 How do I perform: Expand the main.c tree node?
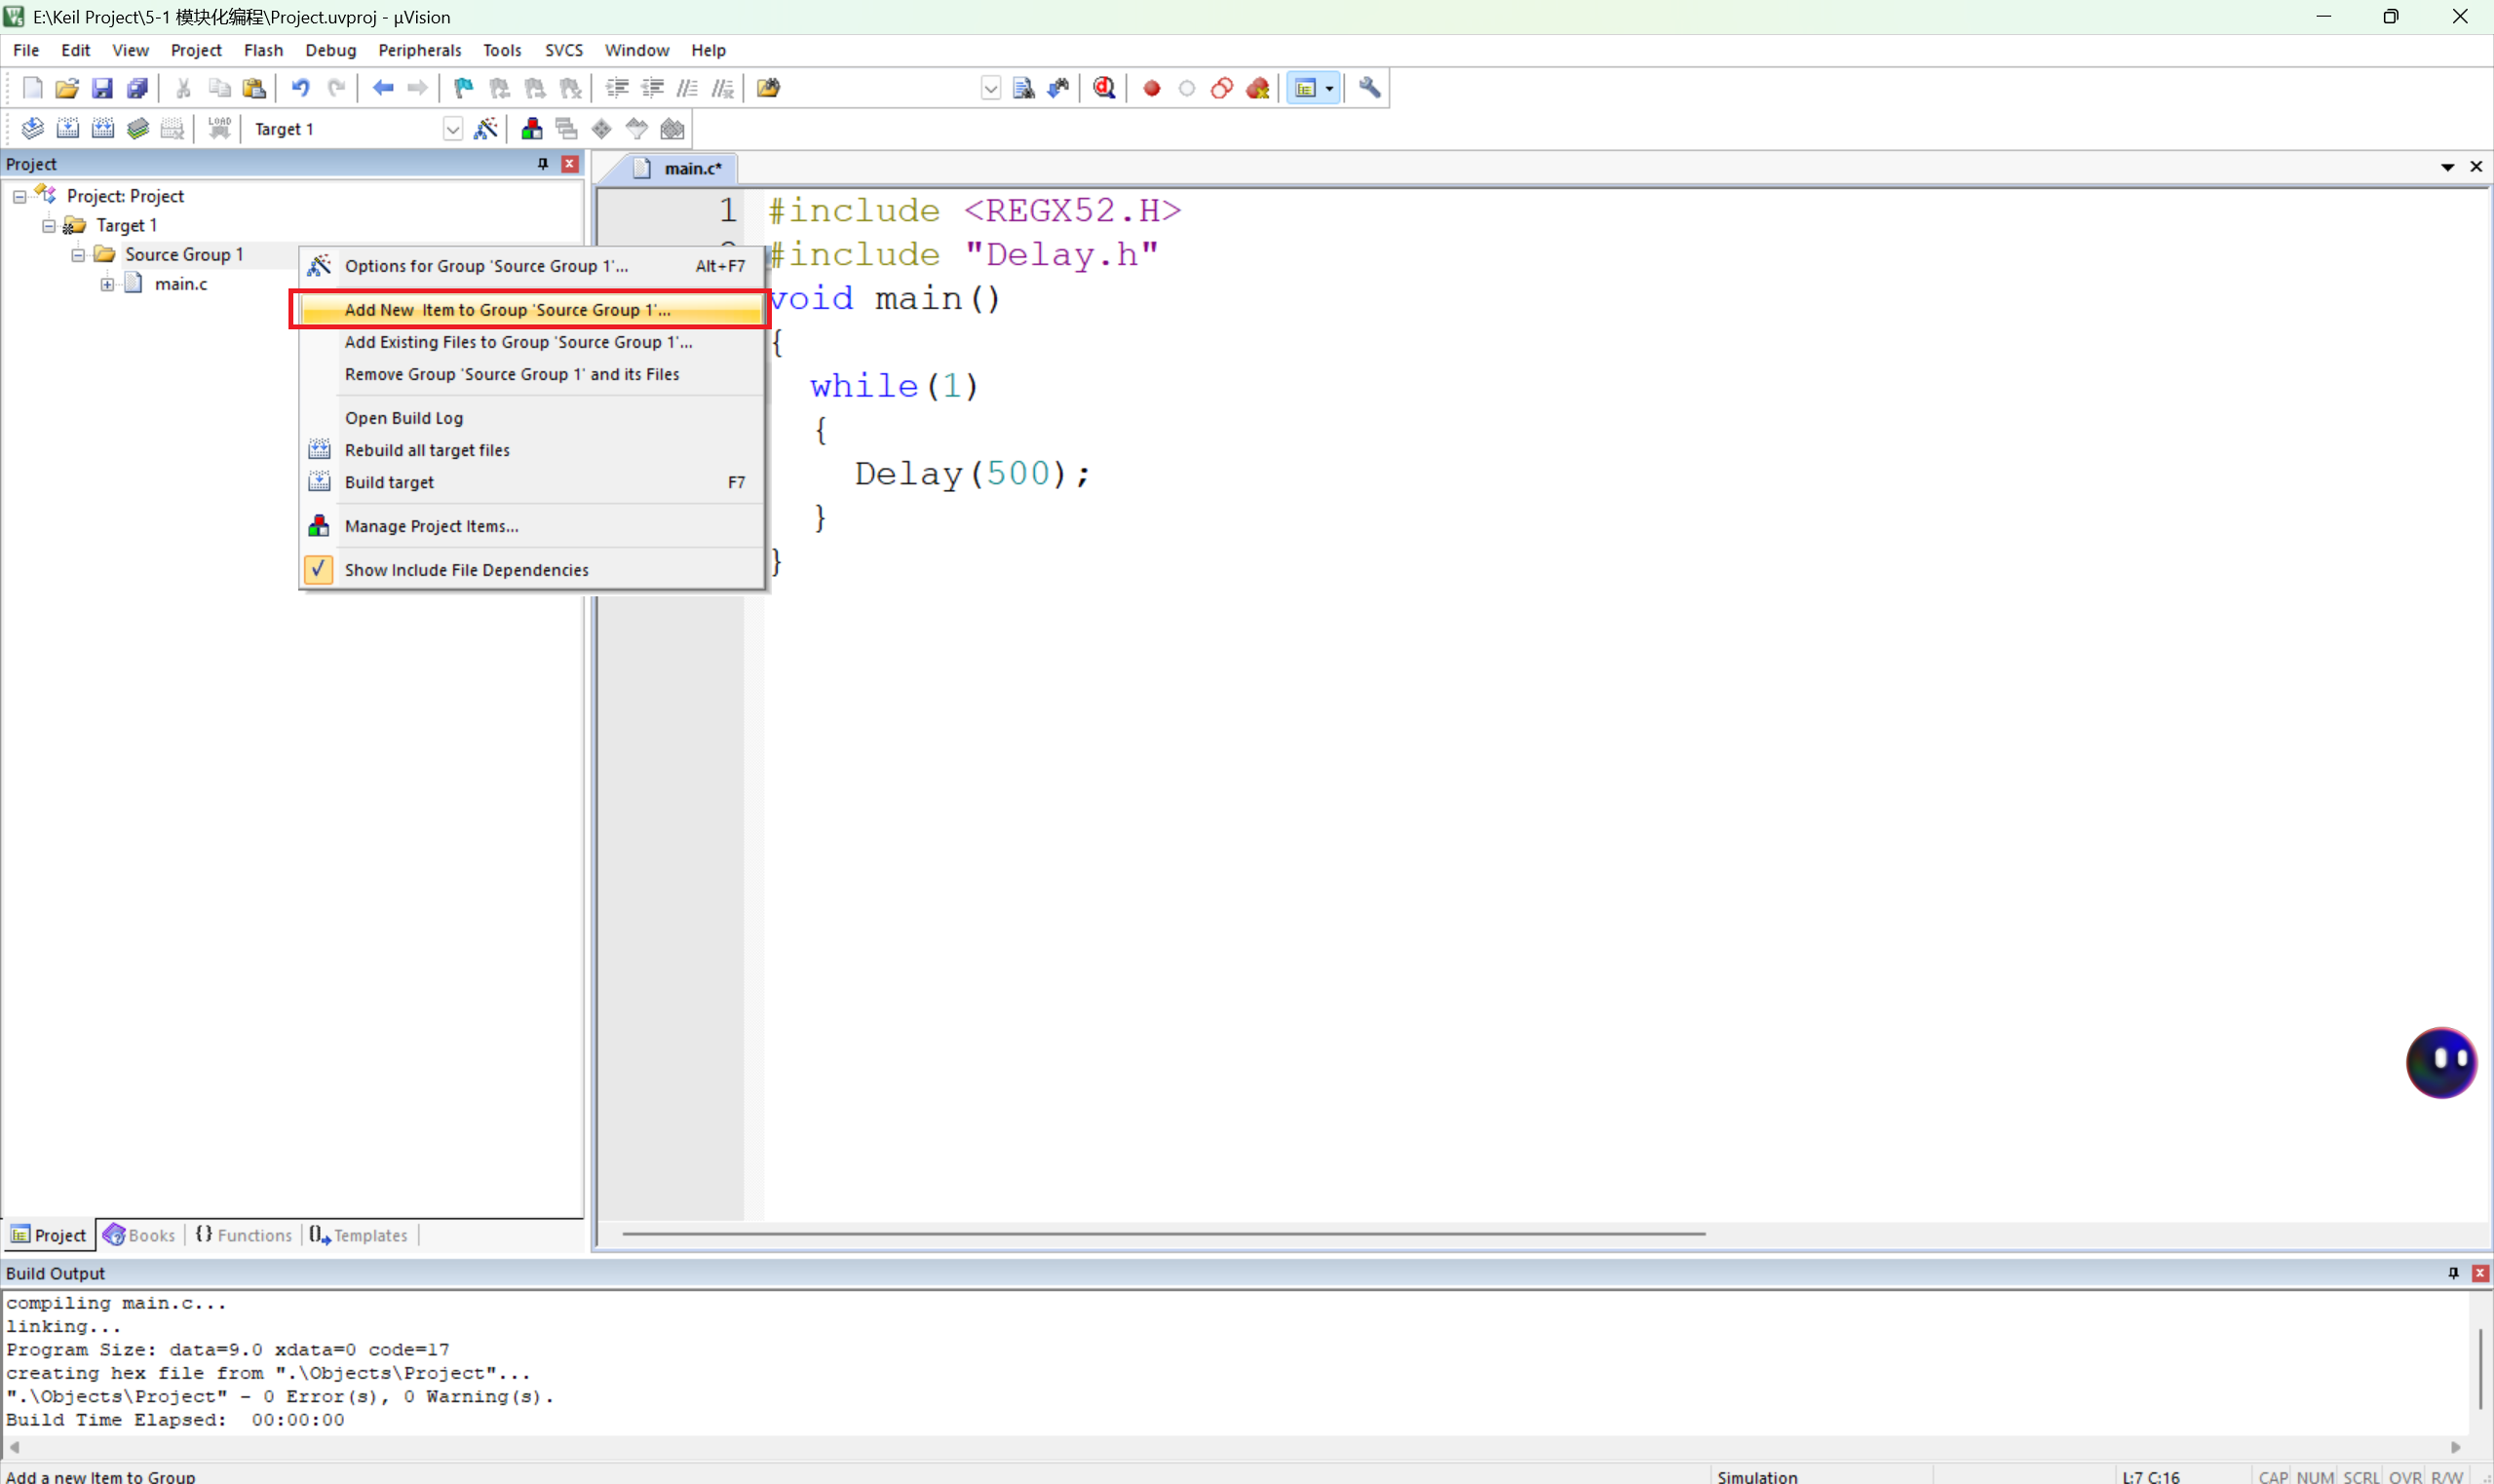[x=107, y=284]
